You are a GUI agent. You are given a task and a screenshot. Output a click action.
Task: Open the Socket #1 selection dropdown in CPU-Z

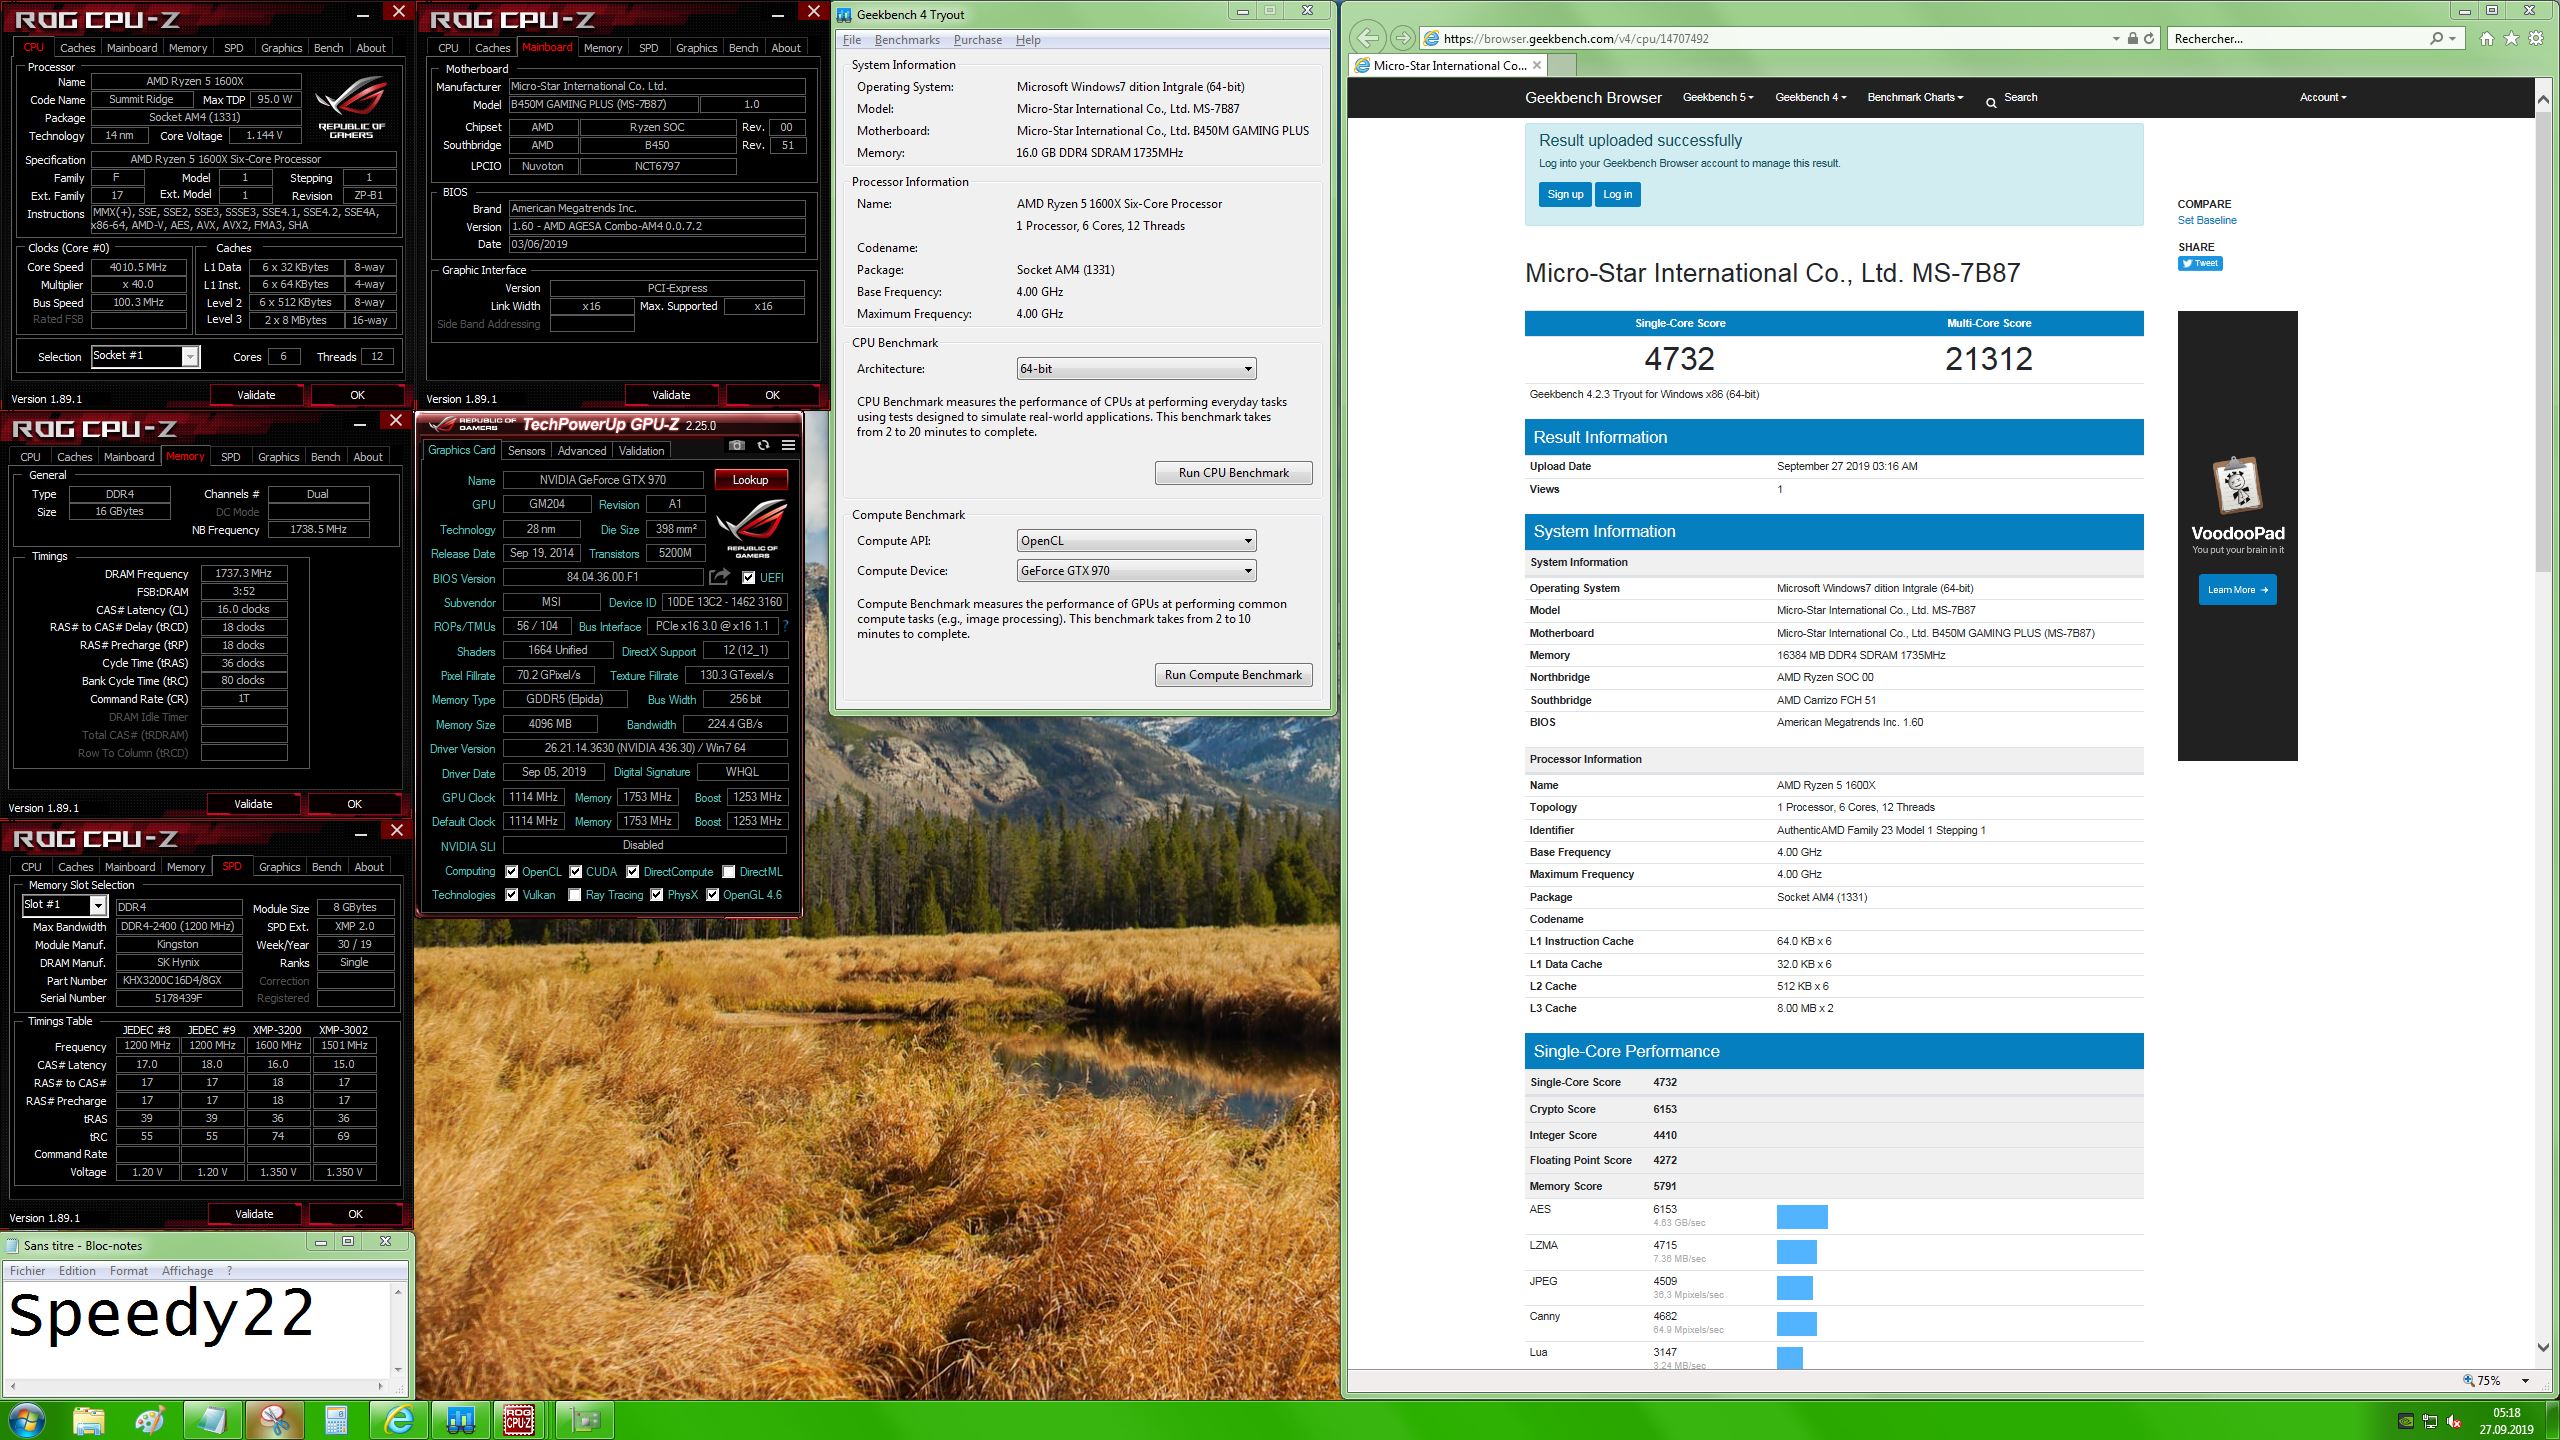click(145, 356)
